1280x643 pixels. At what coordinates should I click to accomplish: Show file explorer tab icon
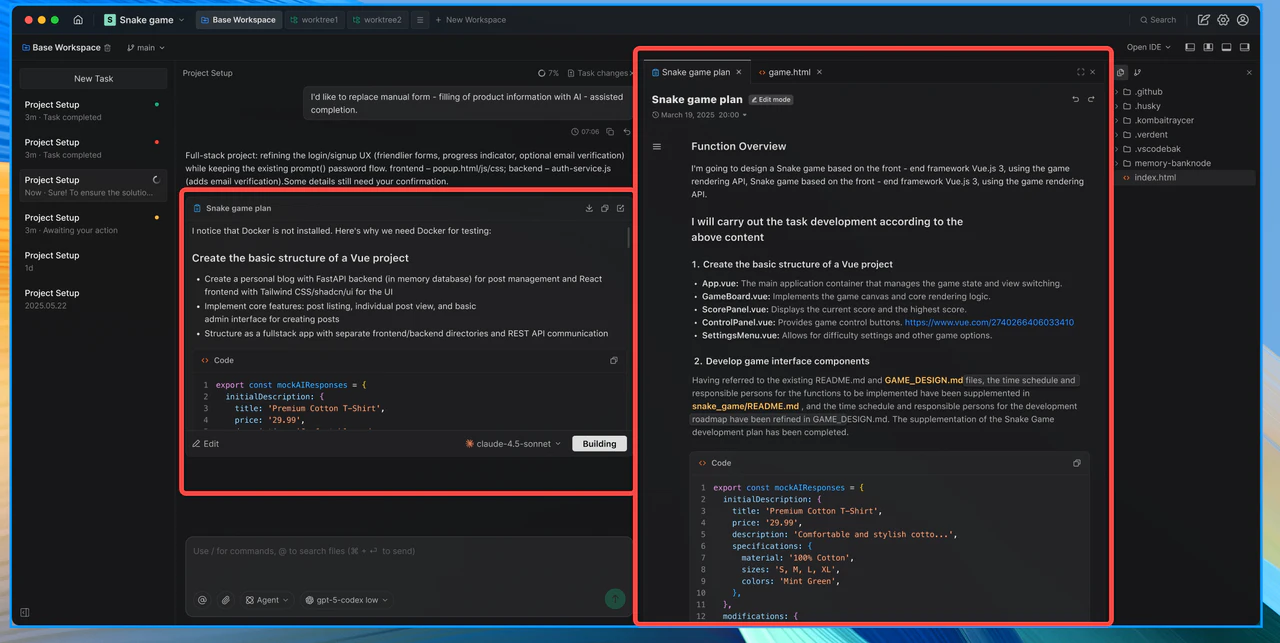point(1121,72)
